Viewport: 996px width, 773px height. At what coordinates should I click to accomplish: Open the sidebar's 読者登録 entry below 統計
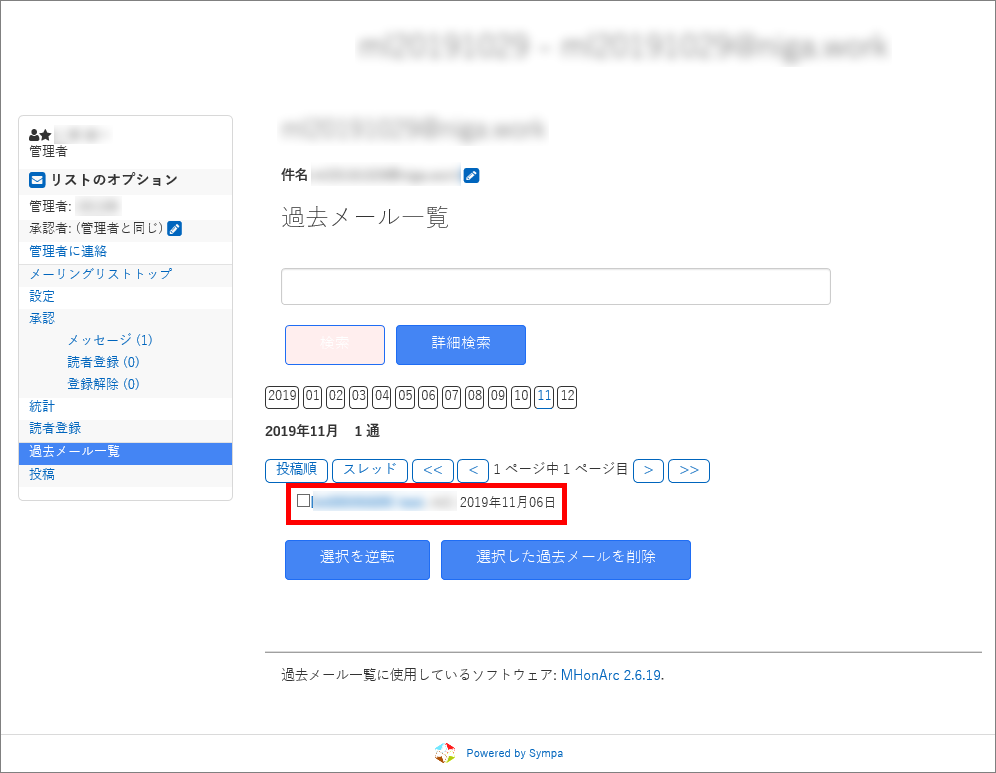coord(55,428)
